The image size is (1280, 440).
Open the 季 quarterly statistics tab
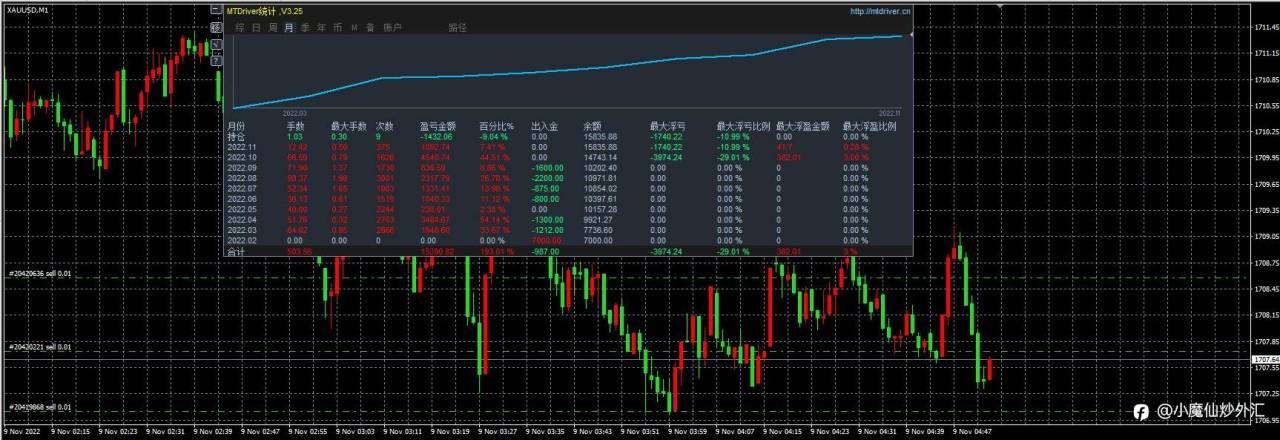tap(305, 28)
